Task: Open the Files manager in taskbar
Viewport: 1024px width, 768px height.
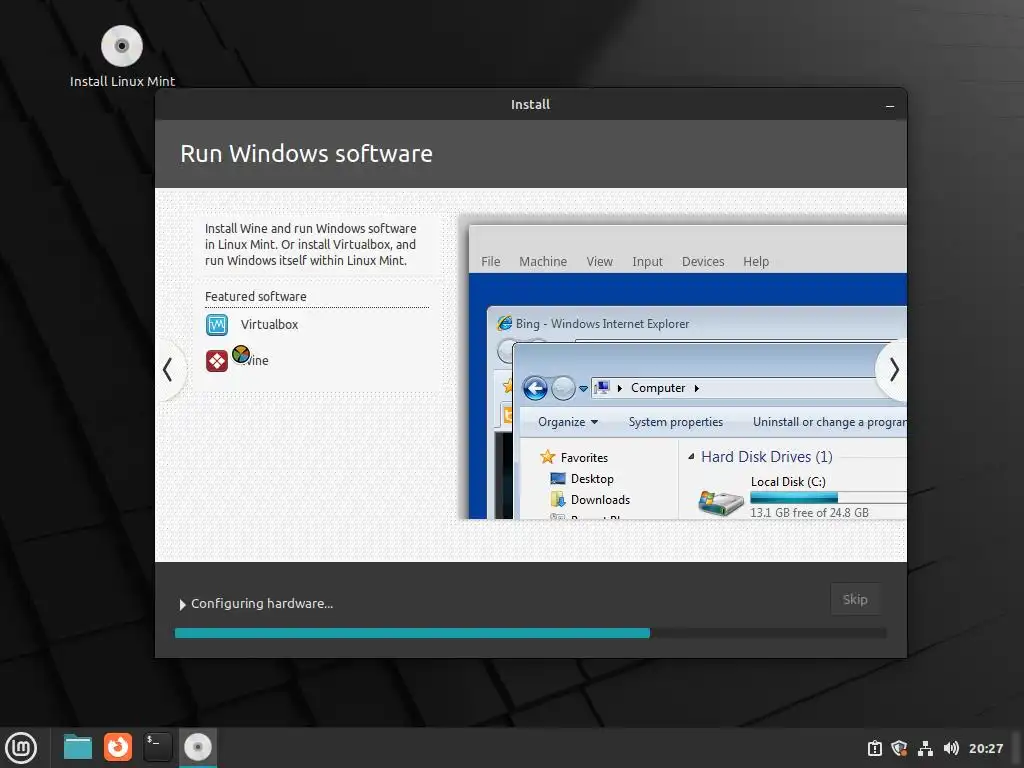Action: click(x=78, y=747)
